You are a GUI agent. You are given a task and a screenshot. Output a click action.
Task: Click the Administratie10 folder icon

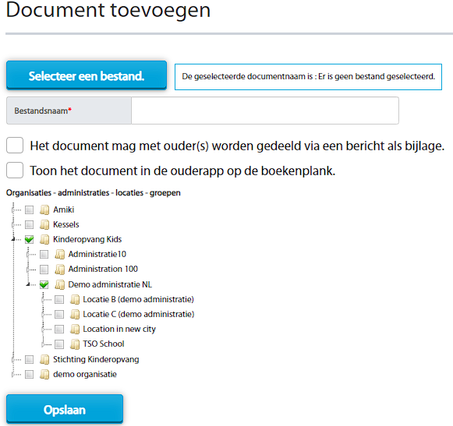coord(59,254)
